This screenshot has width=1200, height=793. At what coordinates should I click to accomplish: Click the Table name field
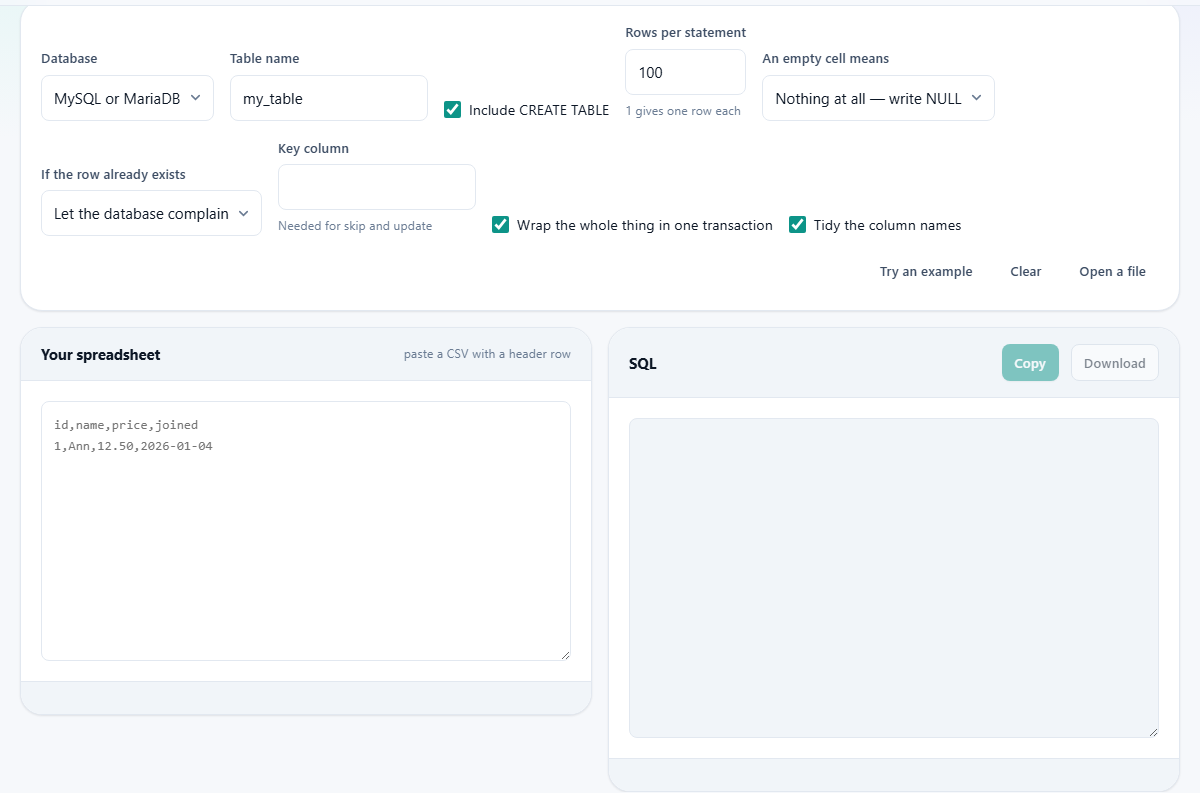point(329,98)
